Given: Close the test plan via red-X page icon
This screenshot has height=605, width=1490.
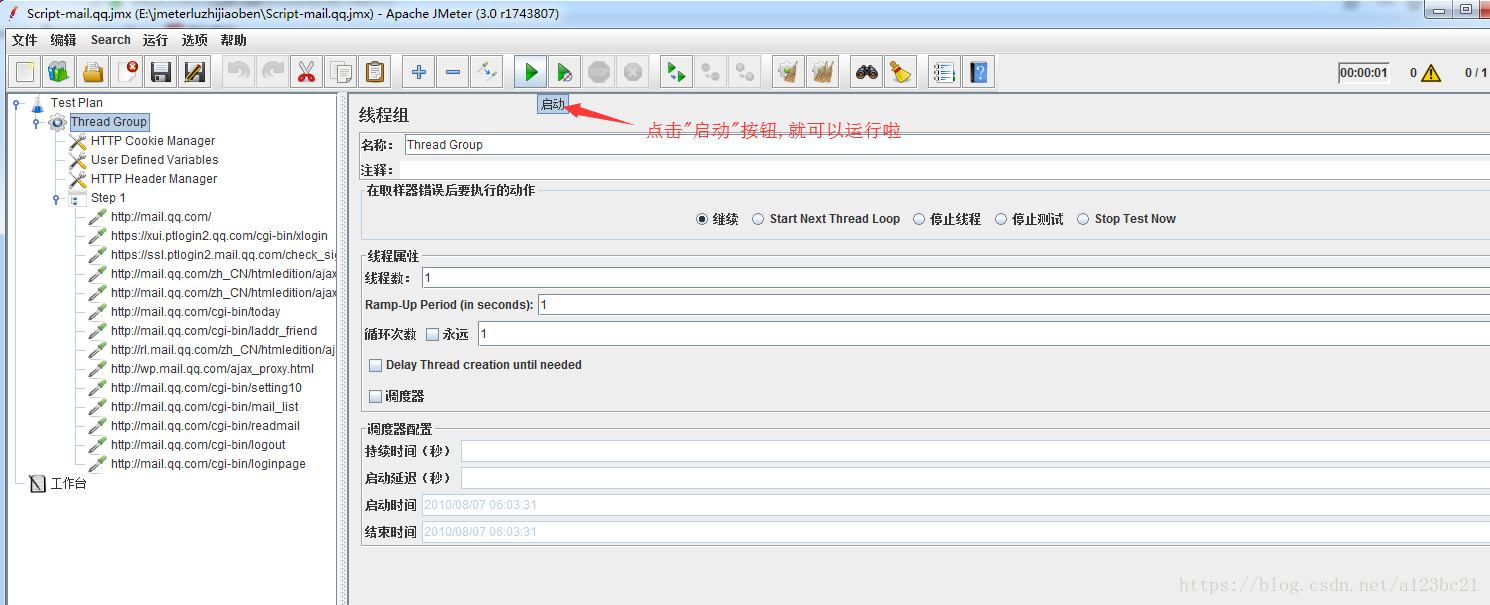Looking at the screenshot, I should (x=127, y=72).
